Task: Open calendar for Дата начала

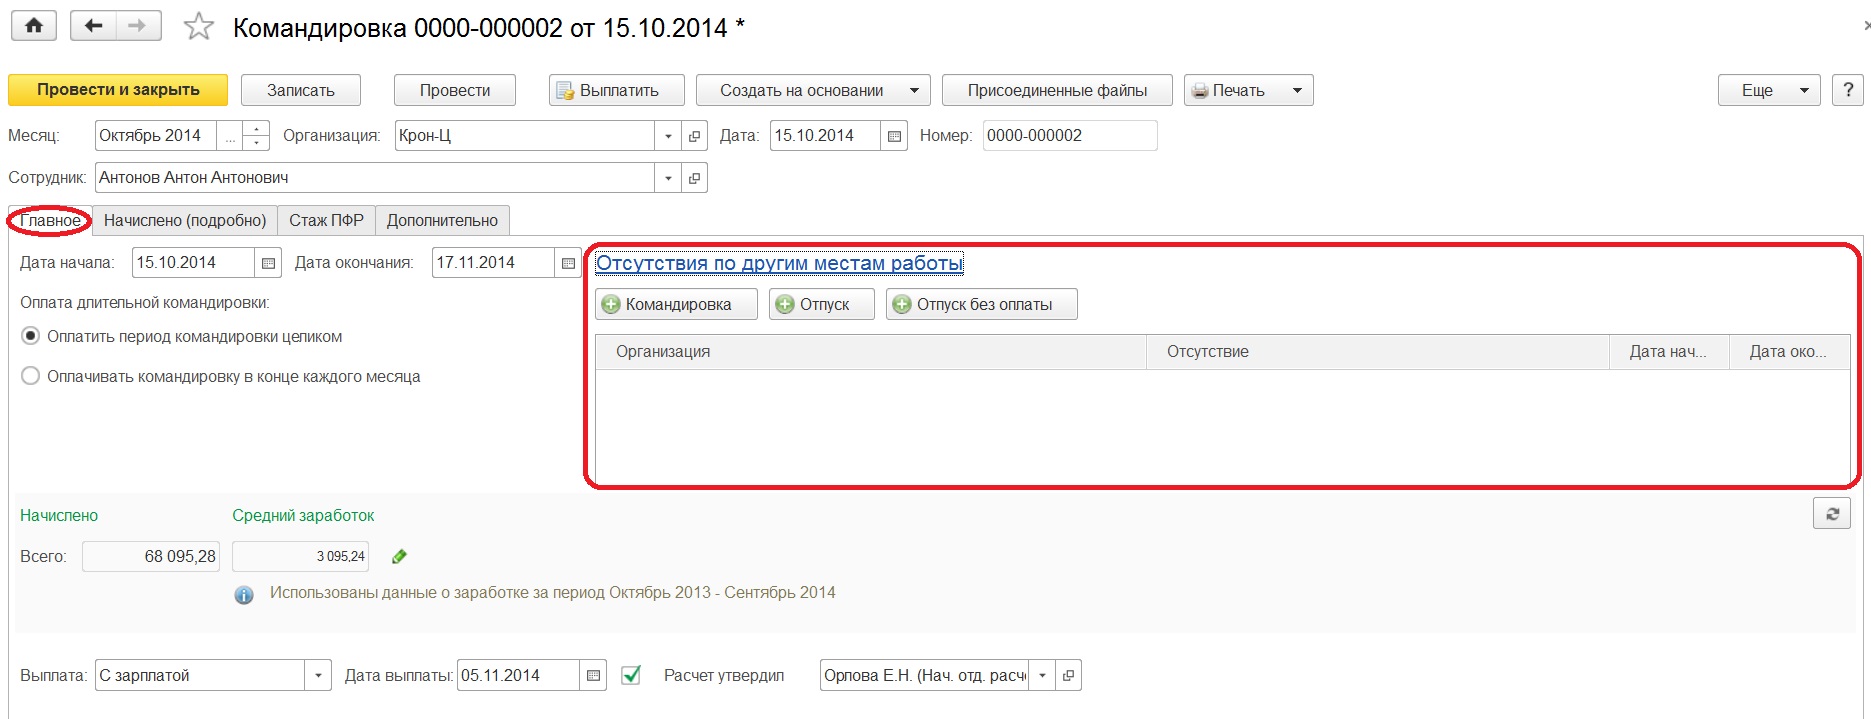Action: (268, 263)
